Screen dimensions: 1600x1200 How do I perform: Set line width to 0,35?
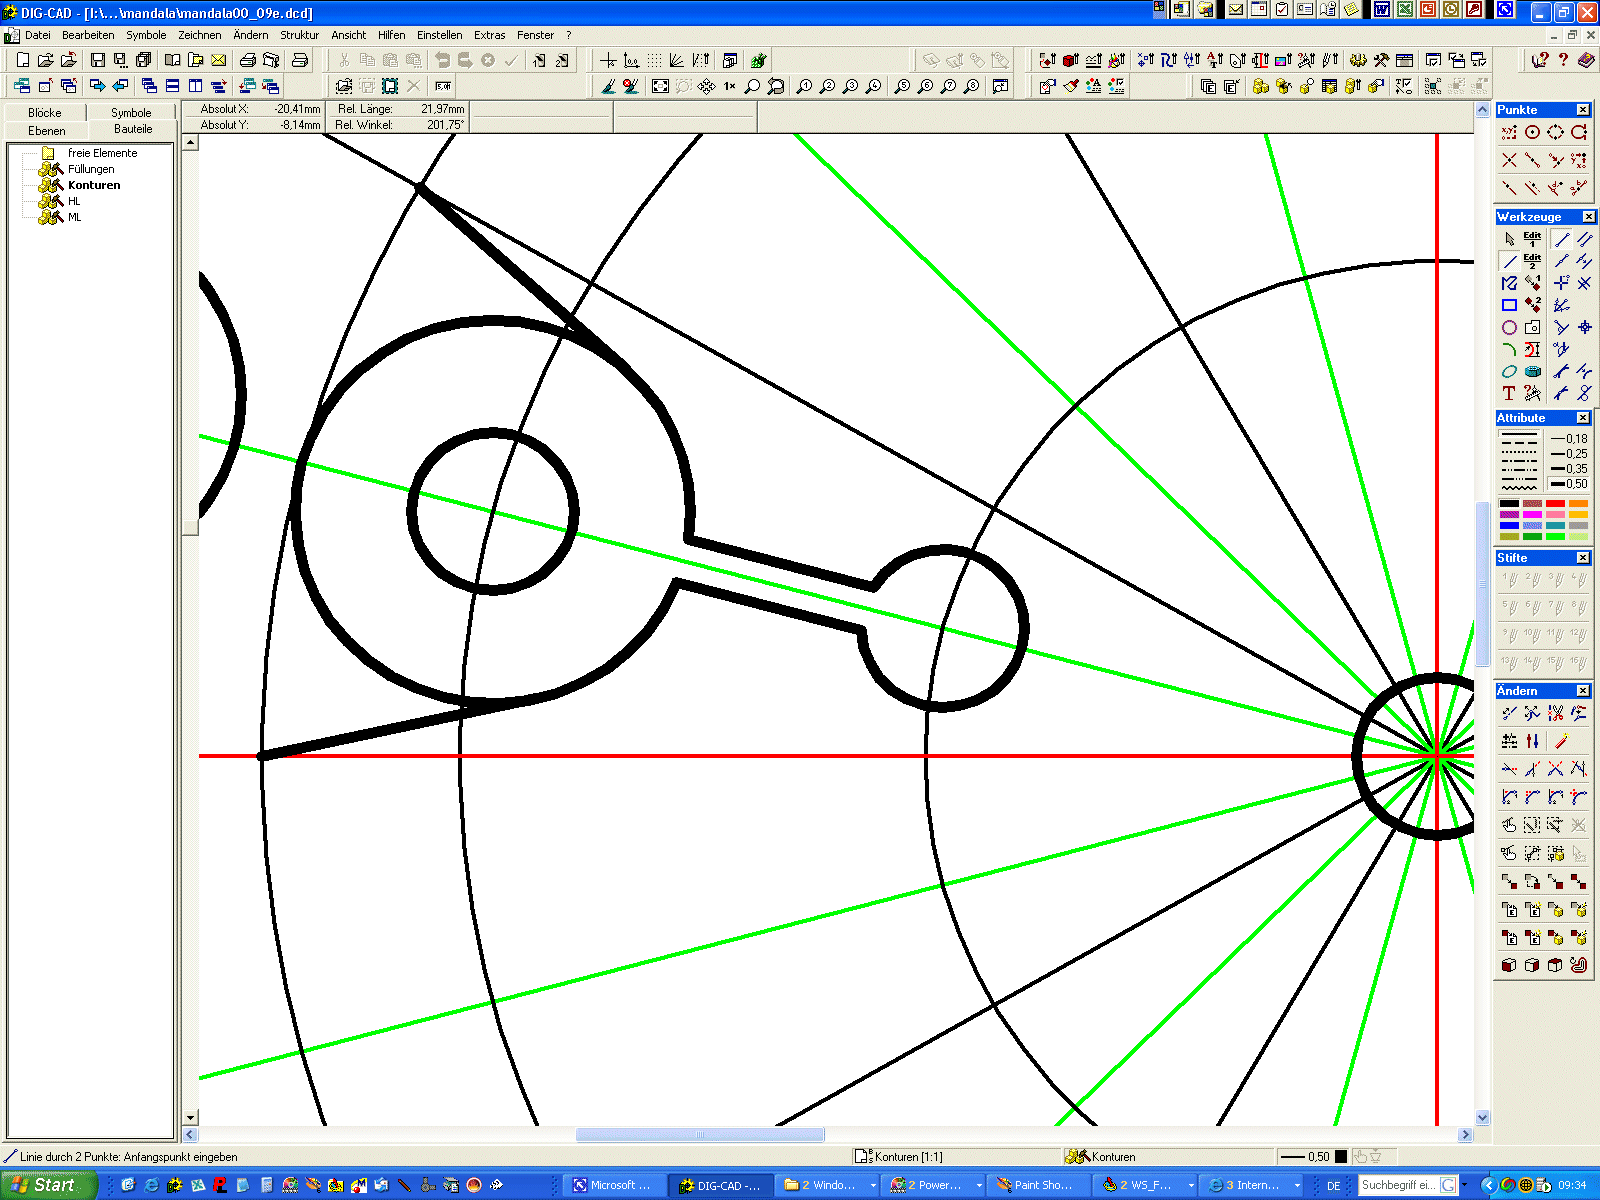pyautogui.click(x=1569, y=469)
